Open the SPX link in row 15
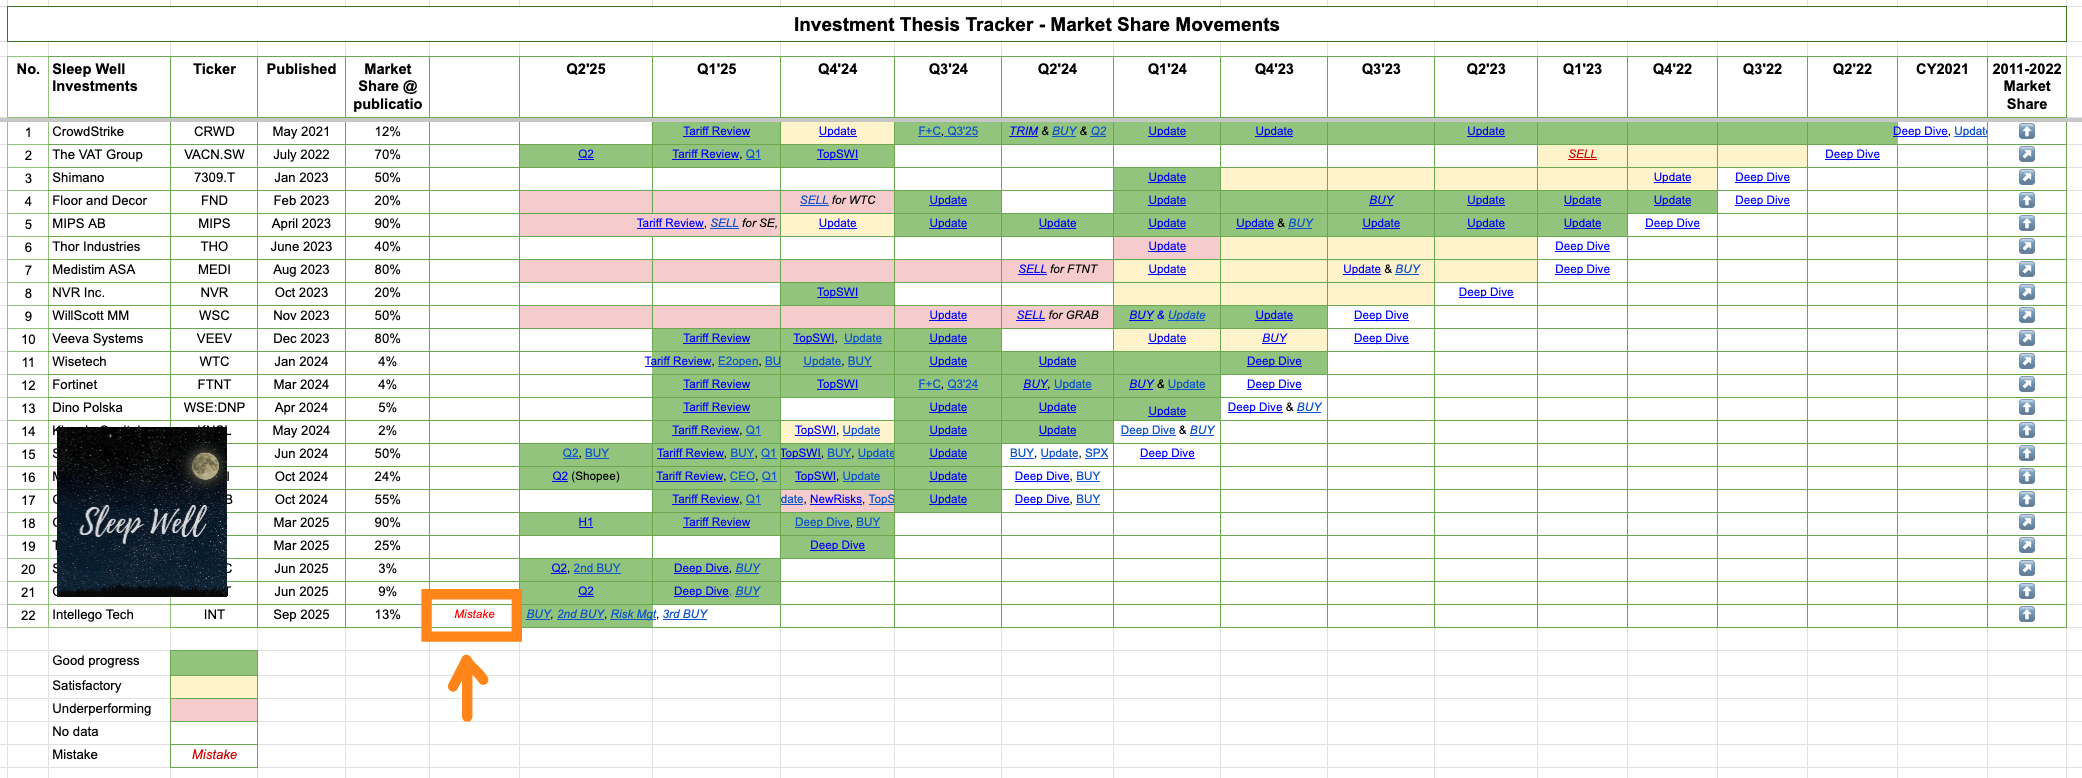Image resolution: width=2082 pixels, height=778 pixels. (x=1096, y=453)
